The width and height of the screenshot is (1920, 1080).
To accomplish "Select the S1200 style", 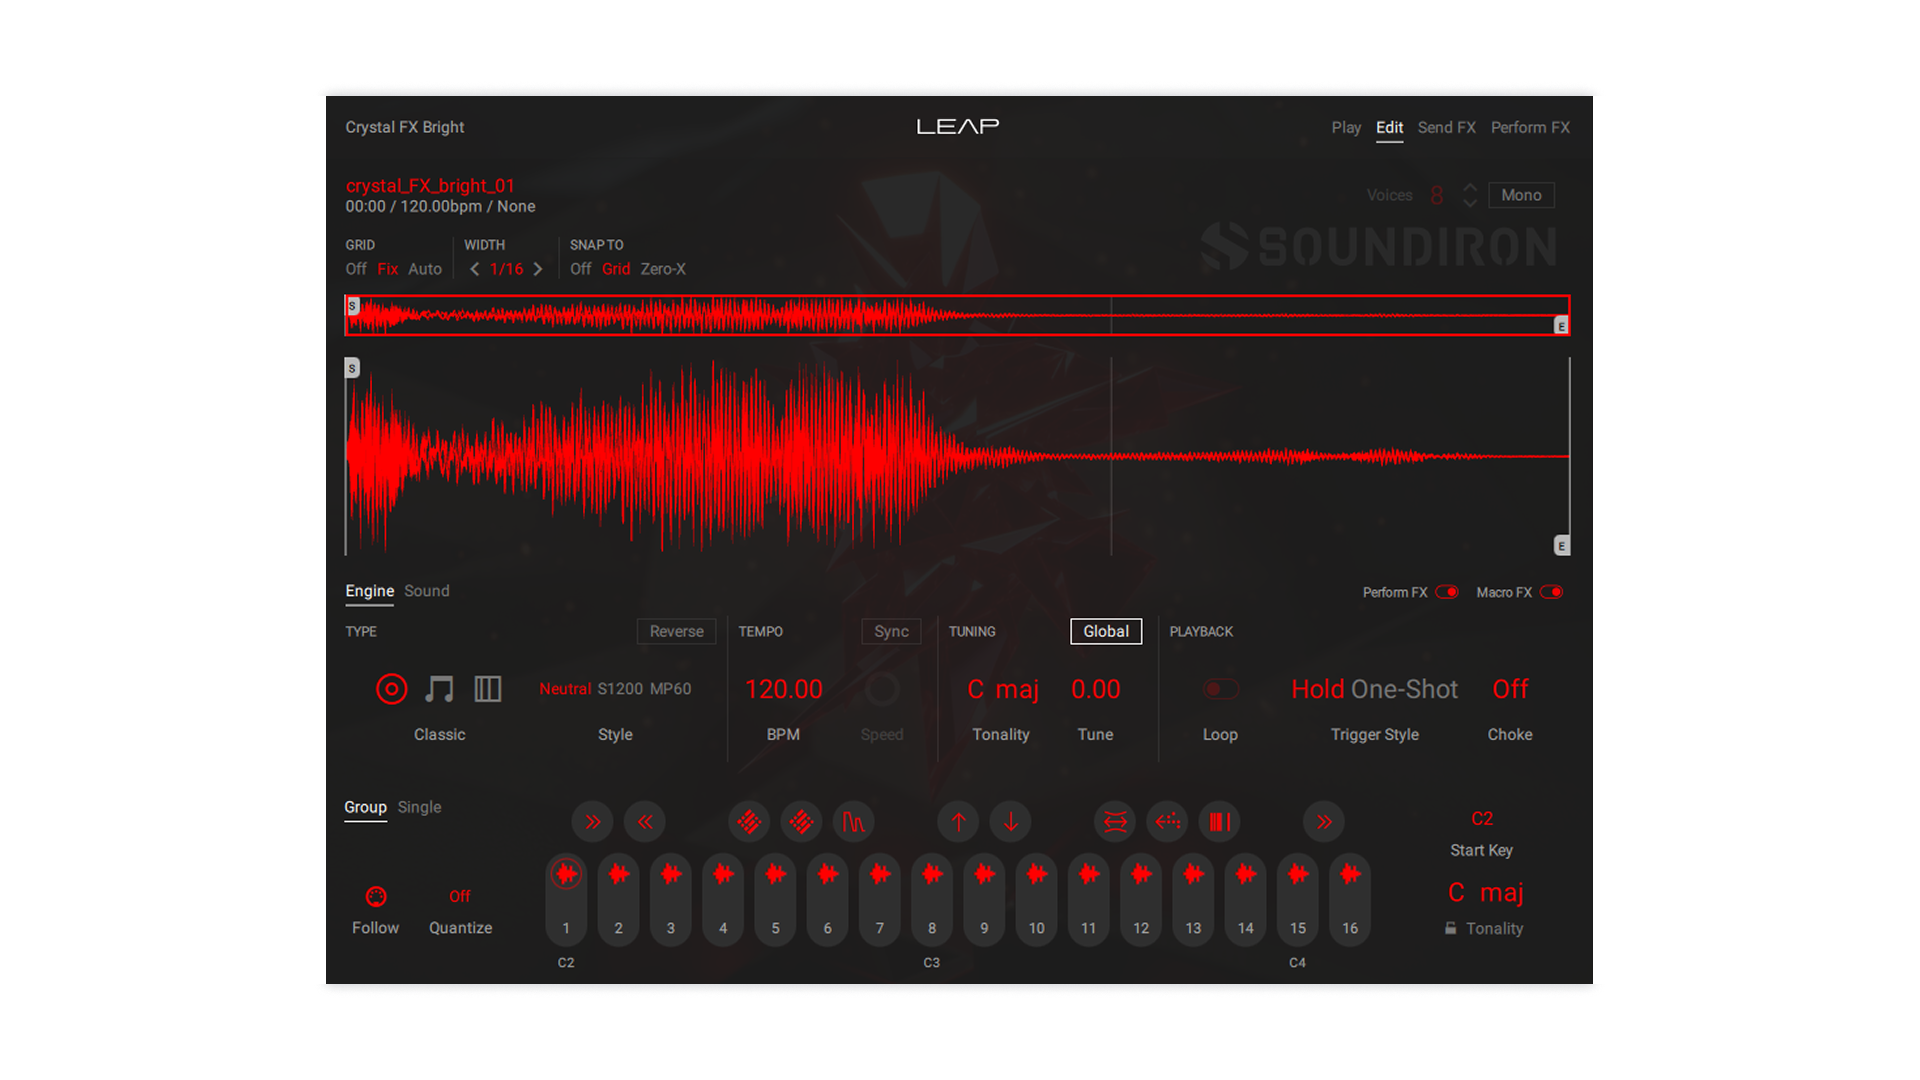I will [620, 689].
